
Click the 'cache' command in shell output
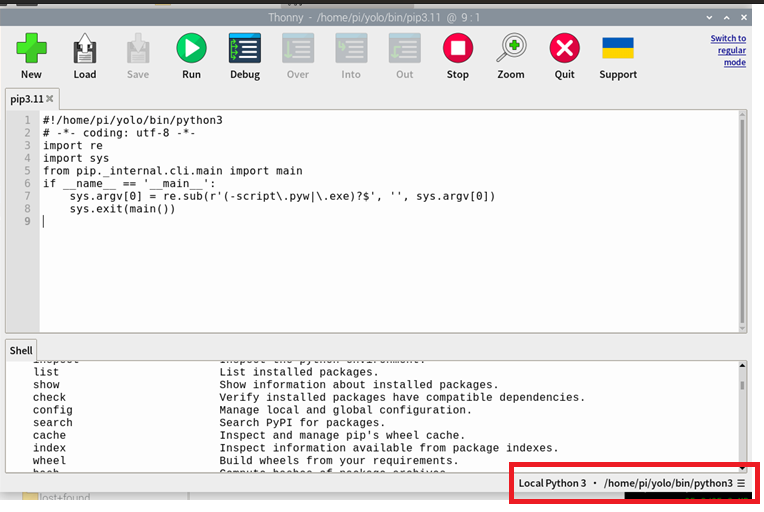point(49,435)
